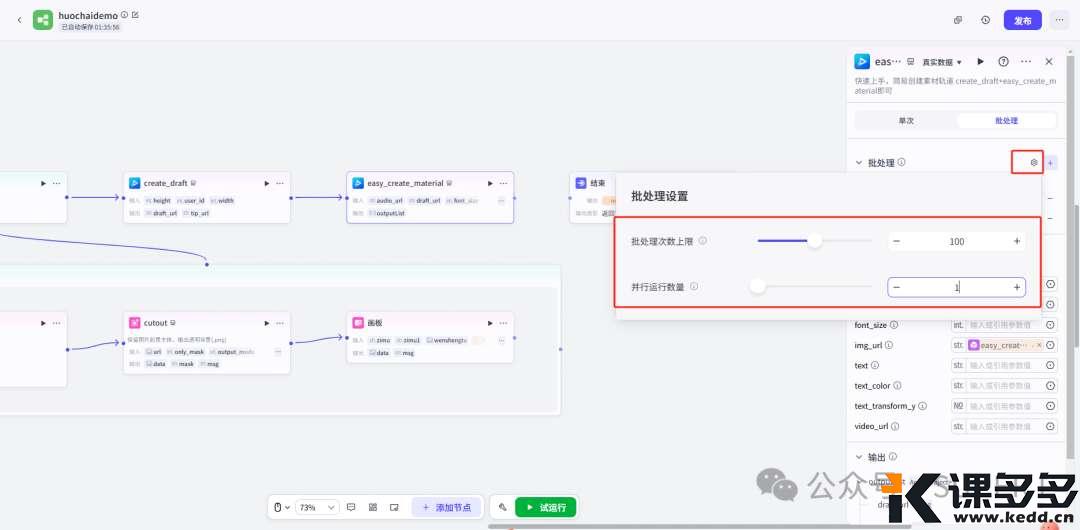Viewport: 1080px width, 530px height.
Task: Click the green 试运行 button
Action: [546, 507]
